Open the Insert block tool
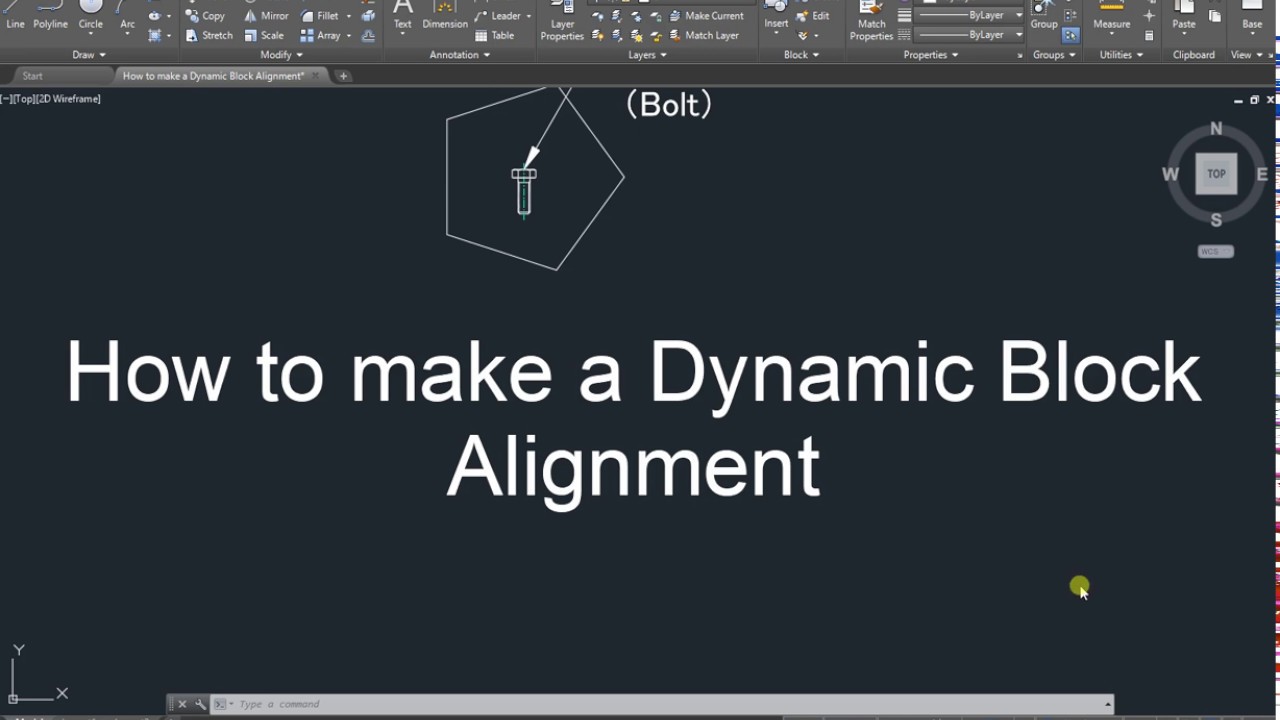Viewport: 1280px width, 720px height. pyautogui.click(x=776, y=17)
